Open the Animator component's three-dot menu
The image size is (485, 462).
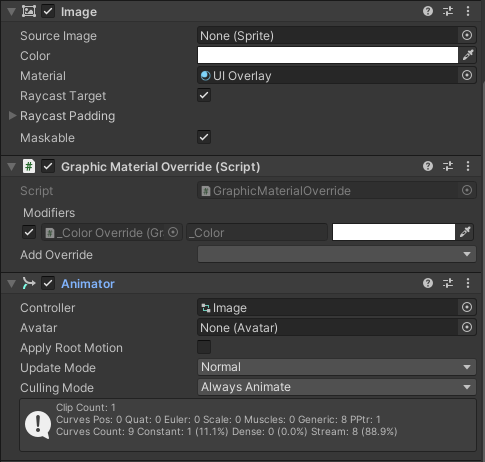[x=468, y=283]
